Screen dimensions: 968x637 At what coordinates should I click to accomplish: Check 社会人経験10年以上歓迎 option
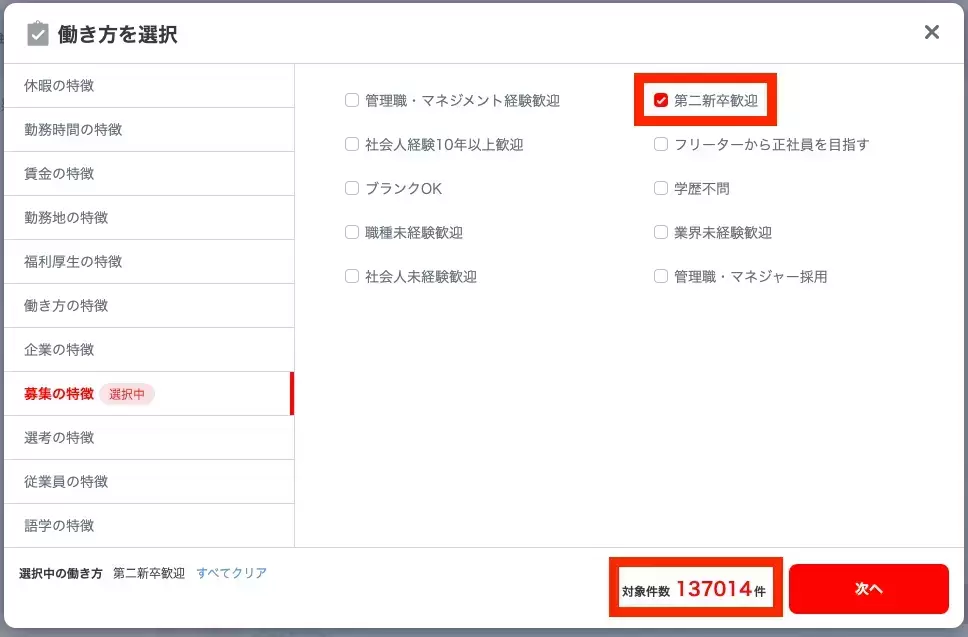coord(352,144)
